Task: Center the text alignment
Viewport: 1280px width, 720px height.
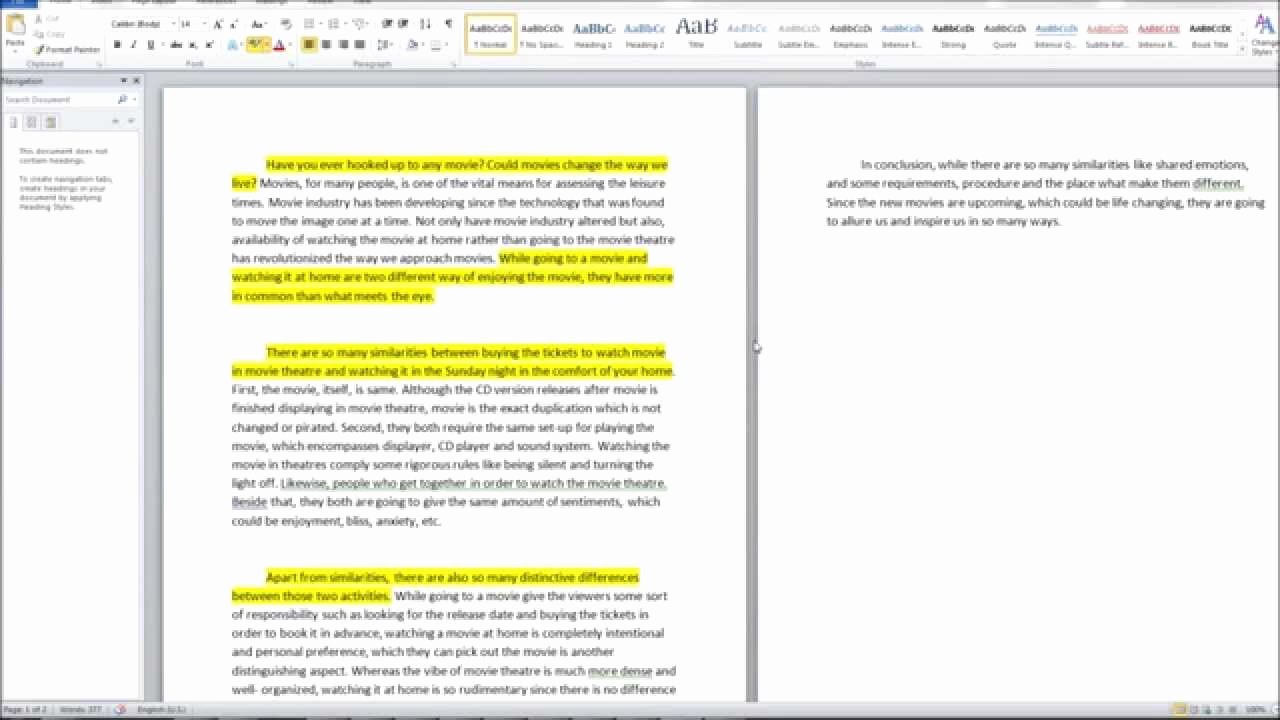Action: click(x=326, y=45)
